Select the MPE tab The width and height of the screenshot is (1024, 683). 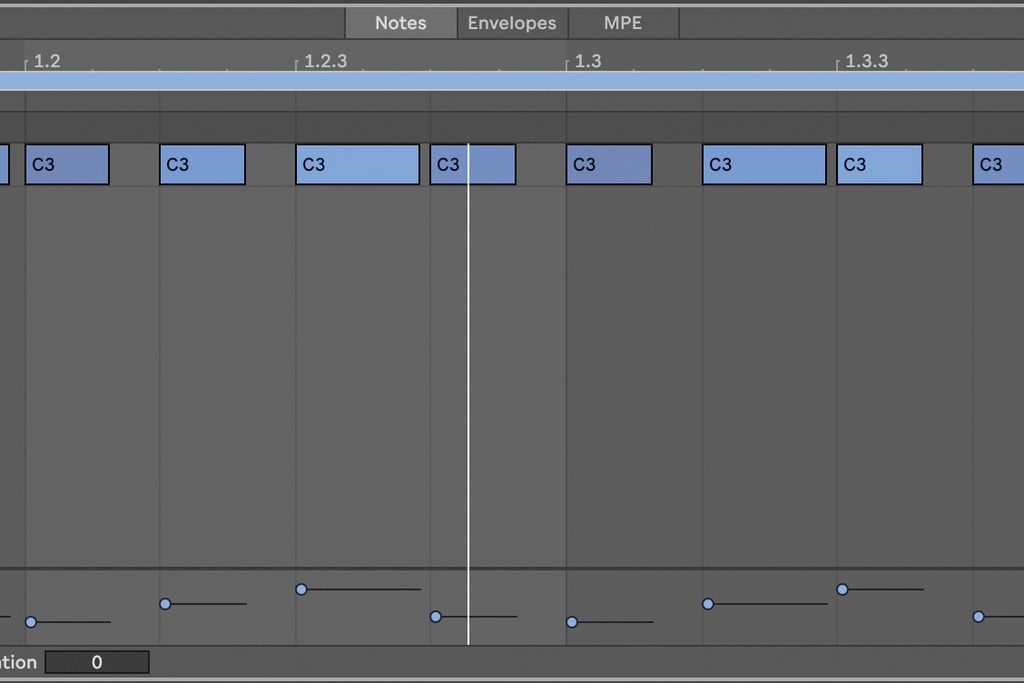click(x=624, y=22)
